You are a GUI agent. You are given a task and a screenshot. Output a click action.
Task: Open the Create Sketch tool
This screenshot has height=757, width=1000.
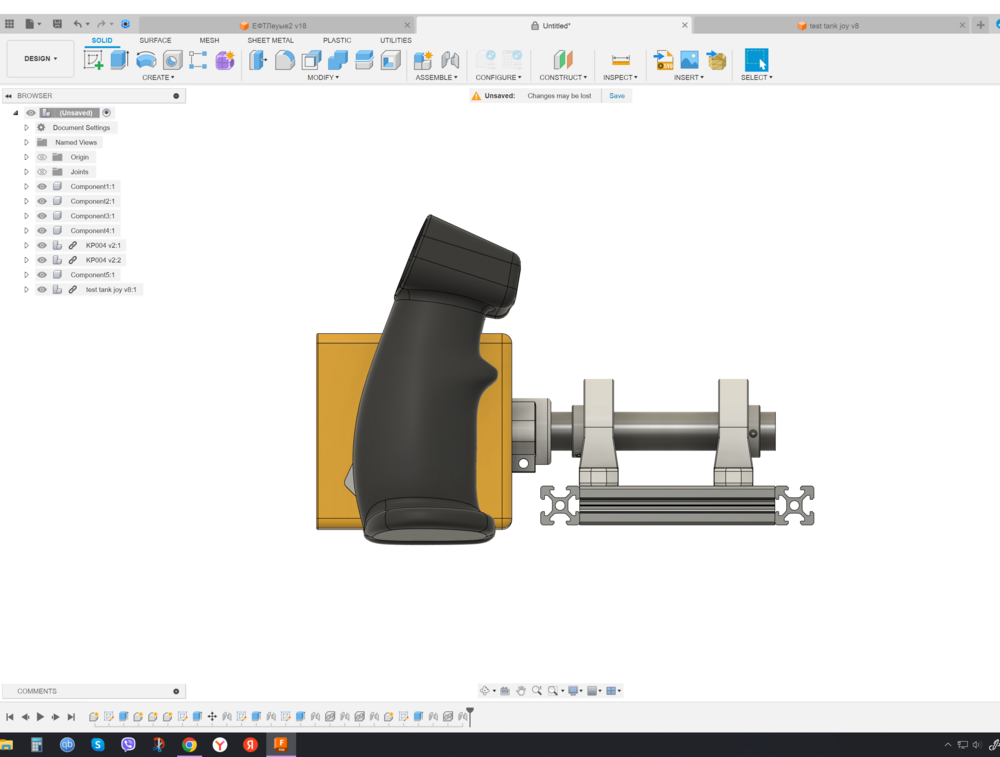[x=95, y=58]
